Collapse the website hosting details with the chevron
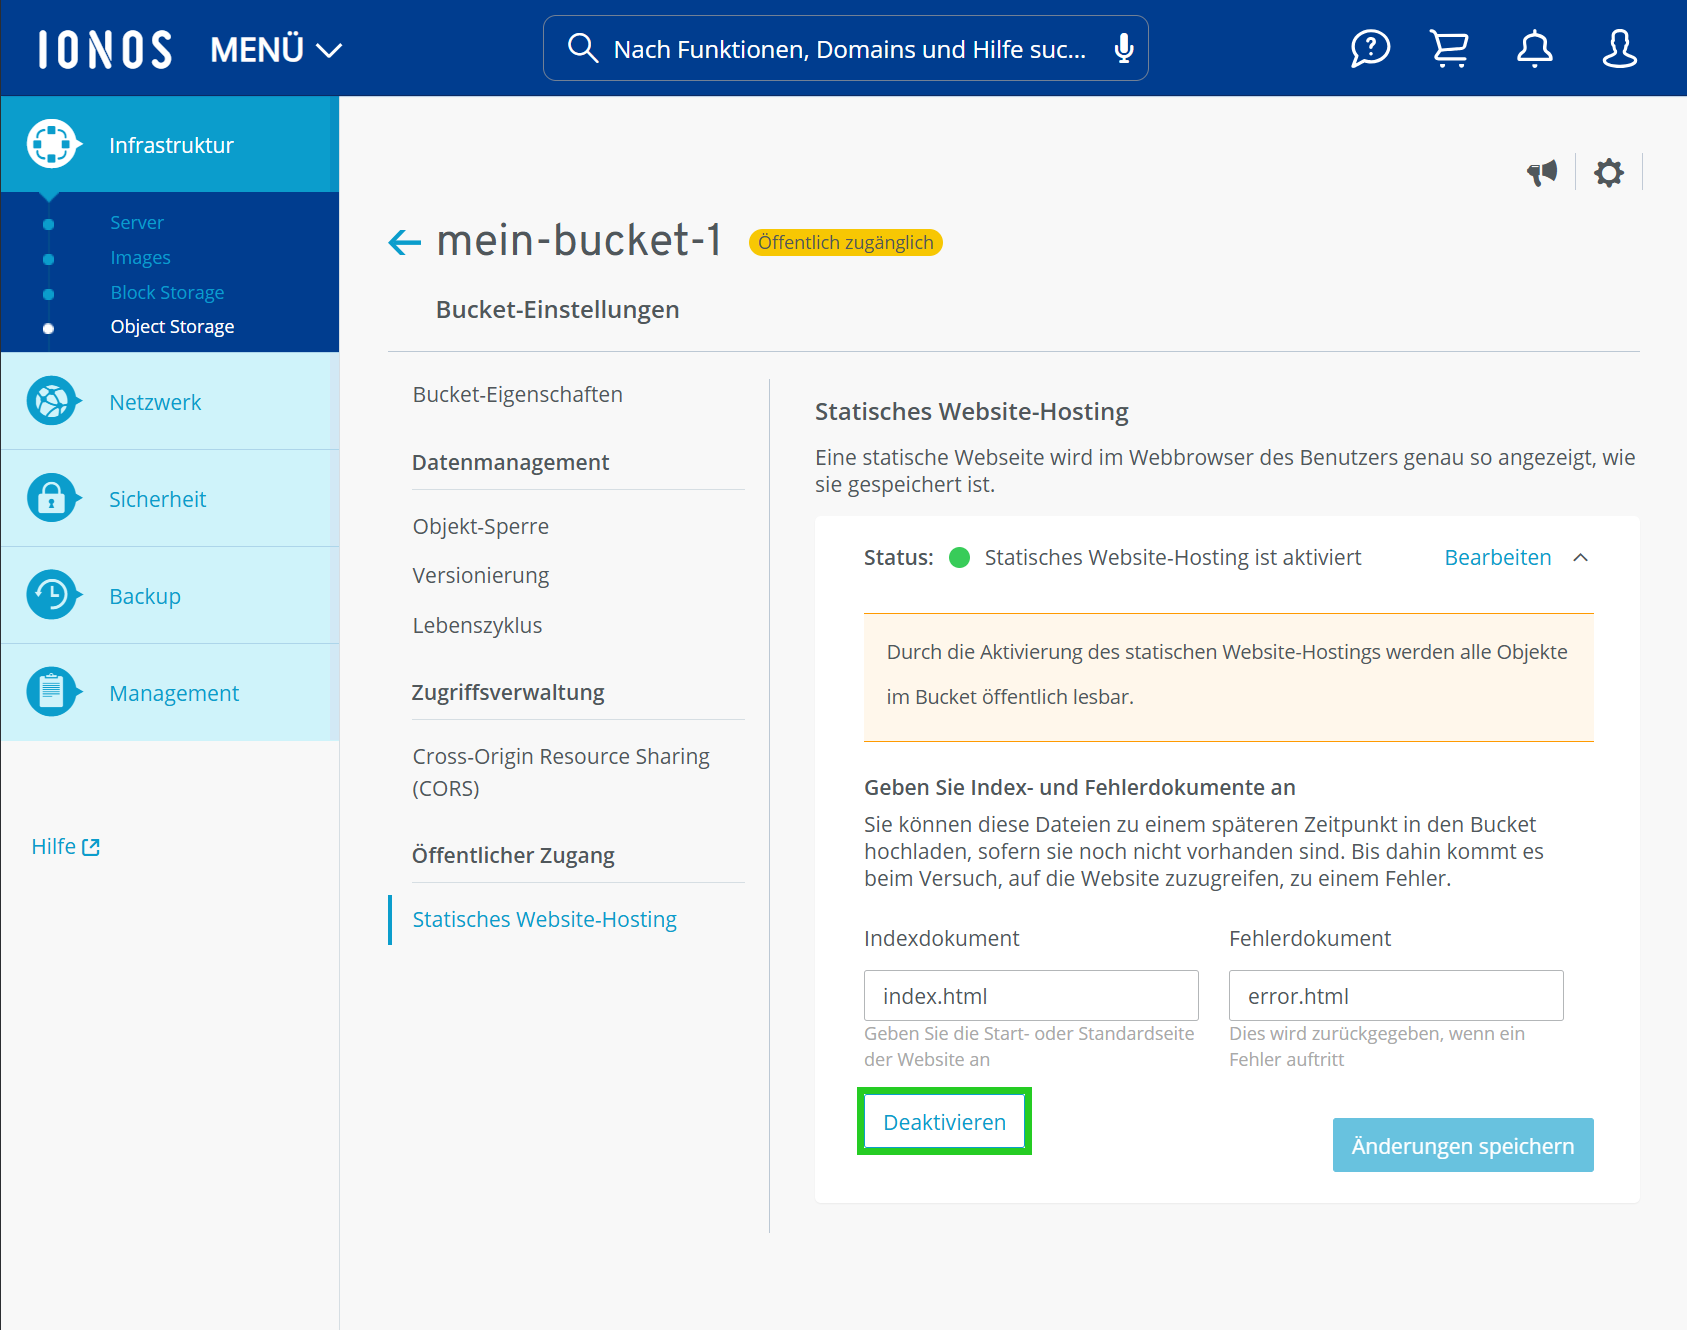 click(1582, 558)
